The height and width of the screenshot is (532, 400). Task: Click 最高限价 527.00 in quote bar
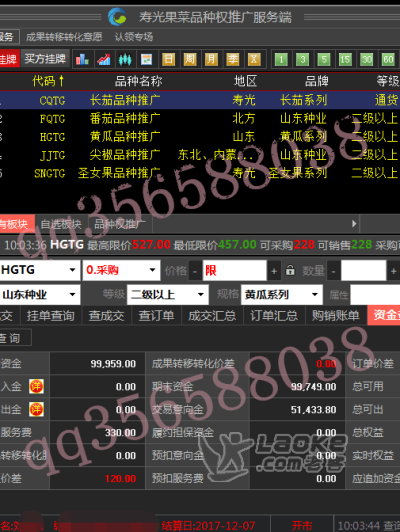click(129, 245)
